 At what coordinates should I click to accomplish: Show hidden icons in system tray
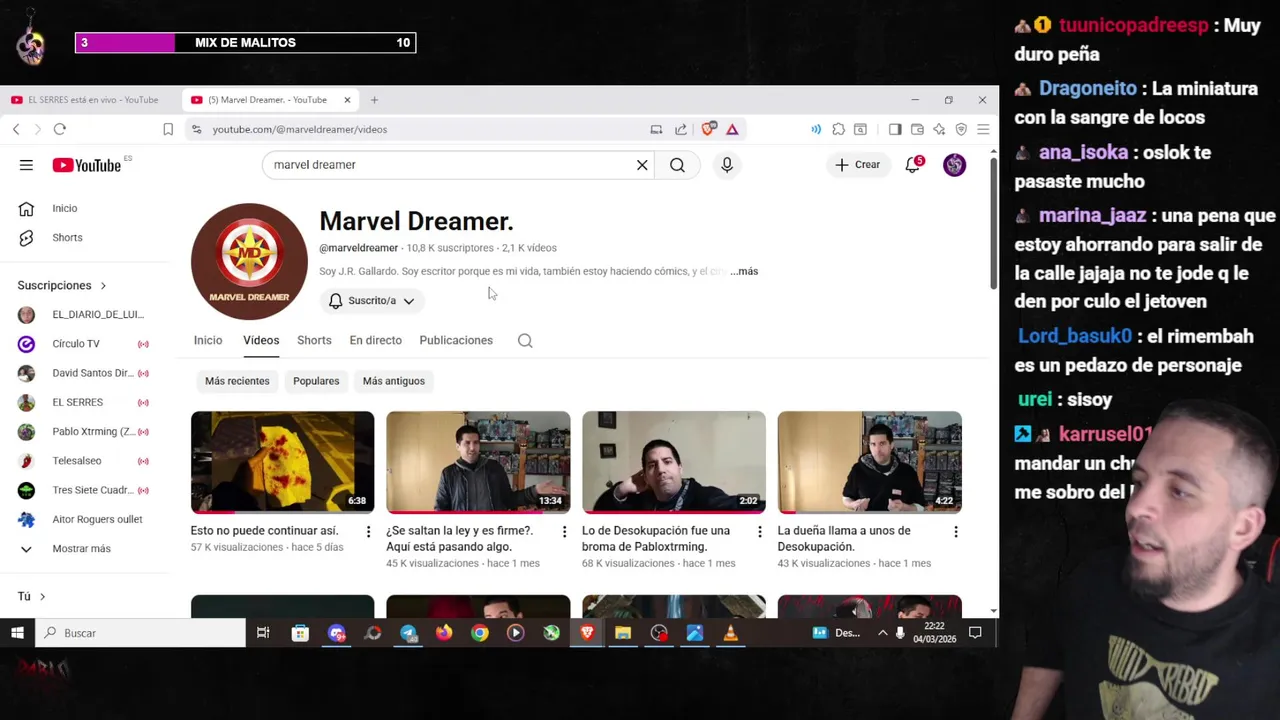tap(882, 633)
